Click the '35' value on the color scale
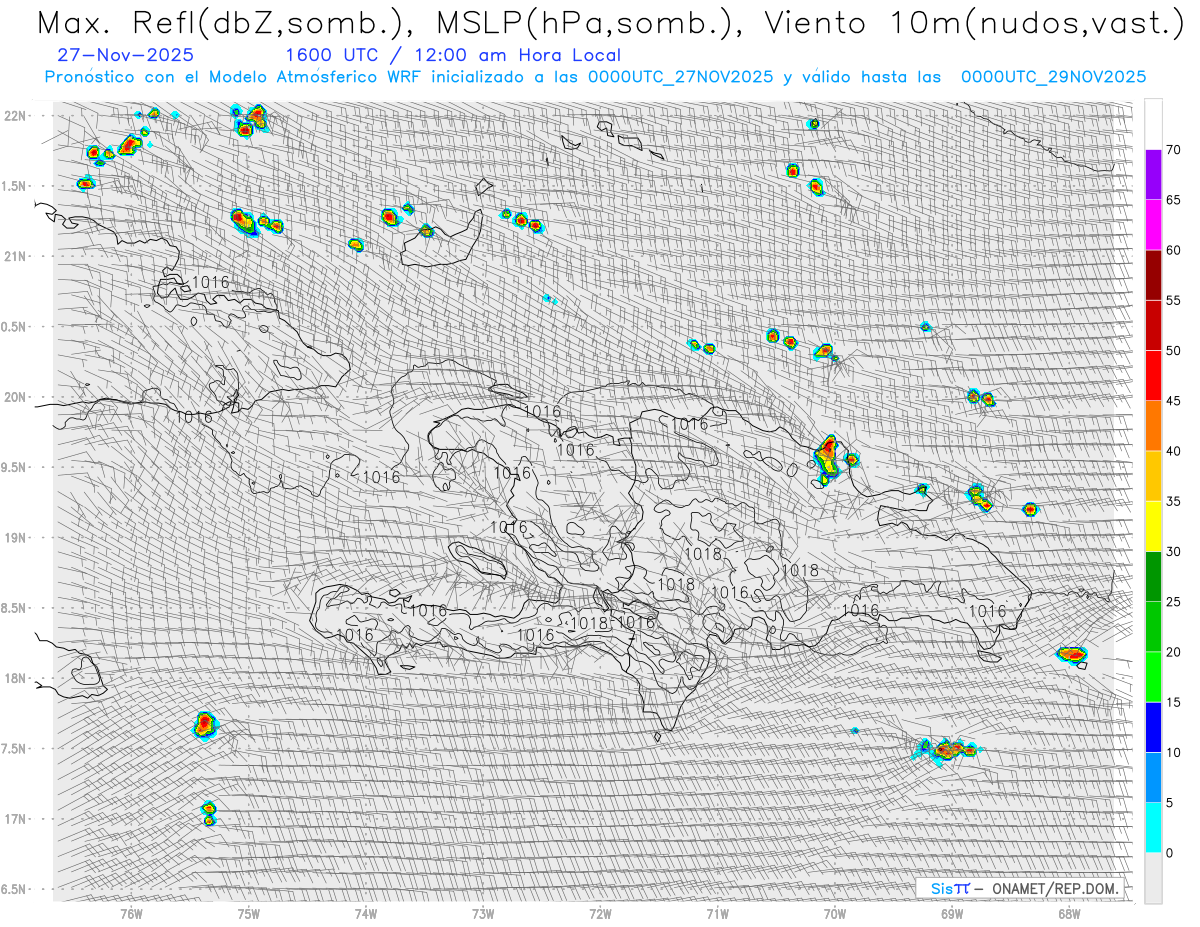The width and height of the screenshot is (1200, 927). pos(1173,501)
